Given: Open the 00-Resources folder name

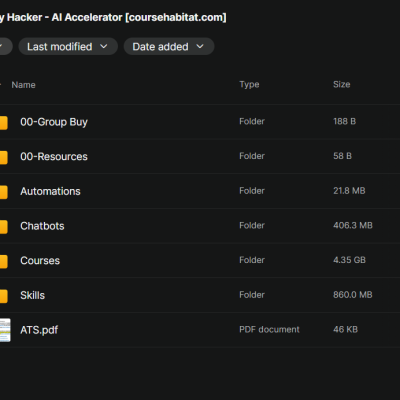Looking at the screenshot, I should (x=54, y=157).
